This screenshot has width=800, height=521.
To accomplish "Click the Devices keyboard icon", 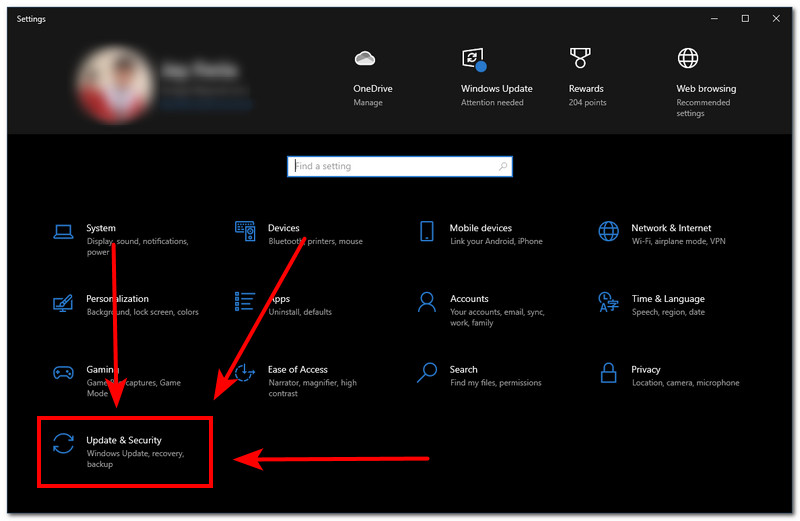I will coord(245,232).
